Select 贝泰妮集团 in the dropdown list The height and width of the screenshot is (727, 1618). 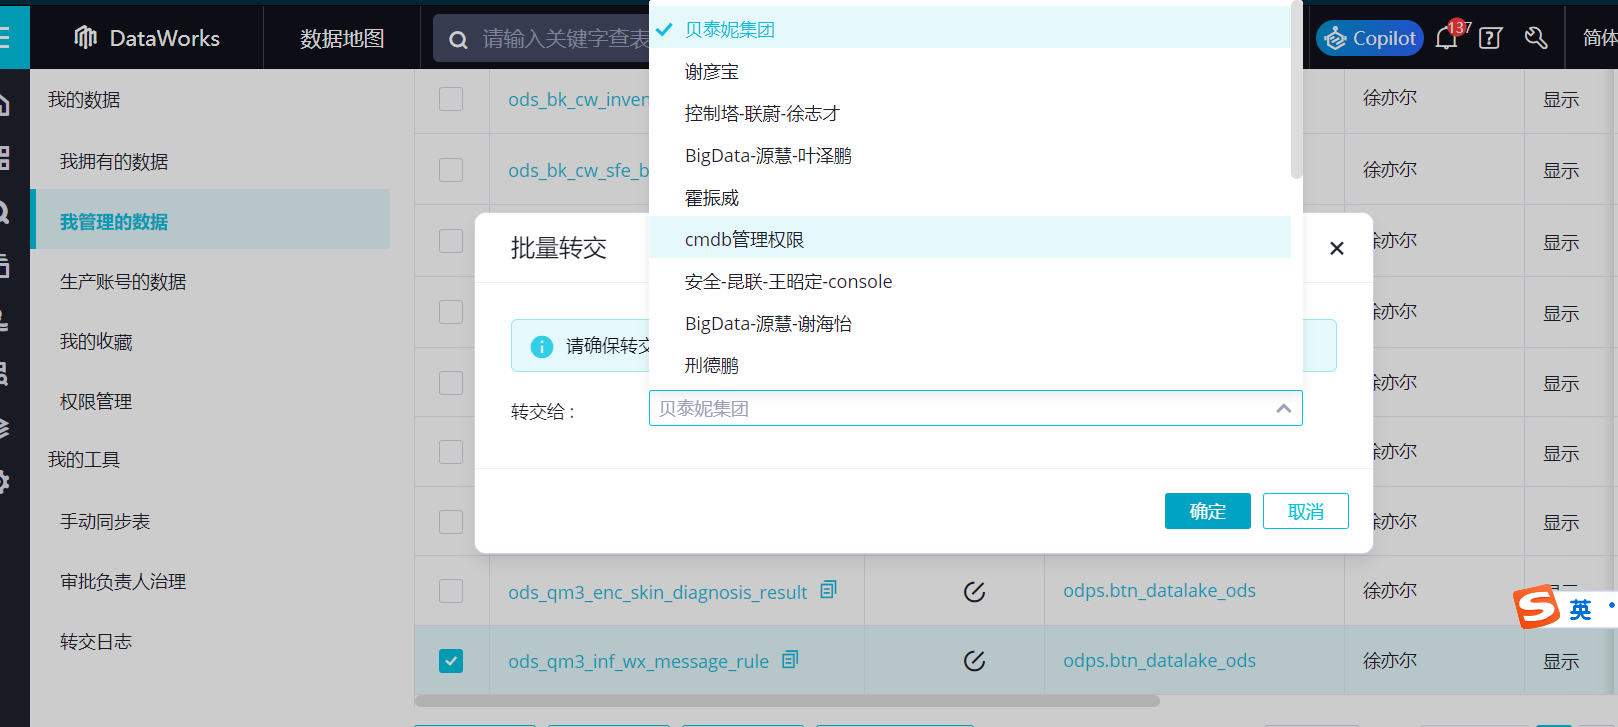coord(970,29)
